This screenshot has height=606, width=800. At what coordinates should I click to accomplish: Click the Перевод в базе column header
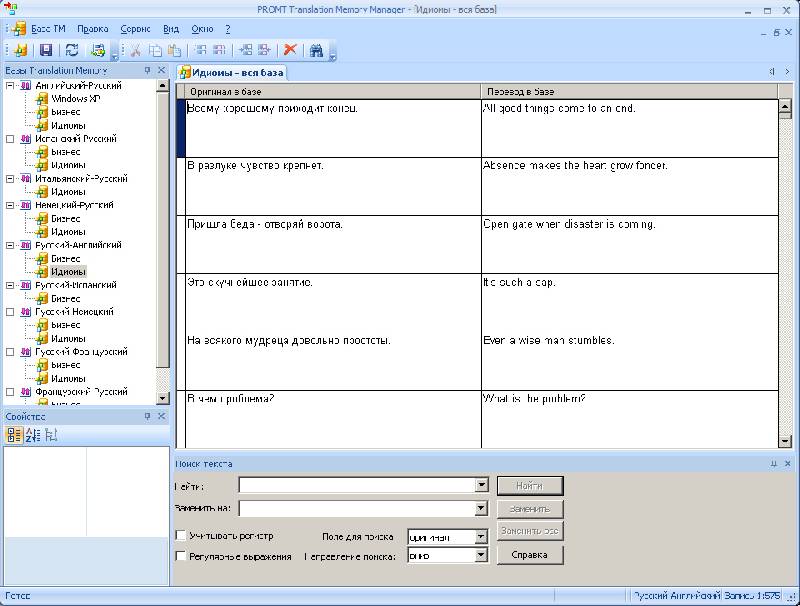click(630, 92)
